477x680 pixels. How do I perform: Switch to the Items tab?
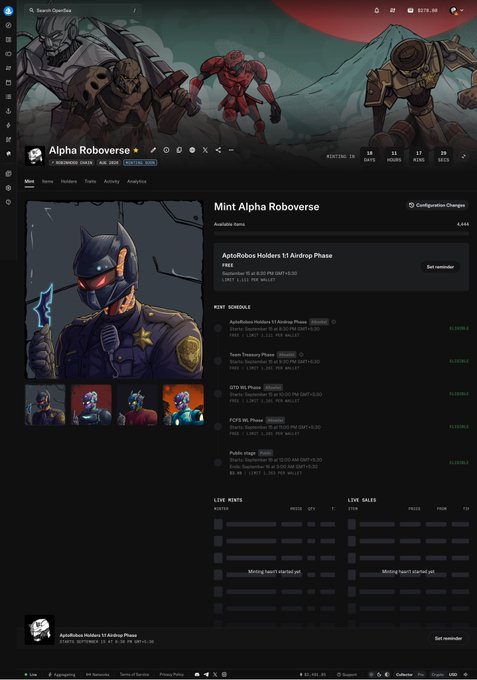(47, 181)
